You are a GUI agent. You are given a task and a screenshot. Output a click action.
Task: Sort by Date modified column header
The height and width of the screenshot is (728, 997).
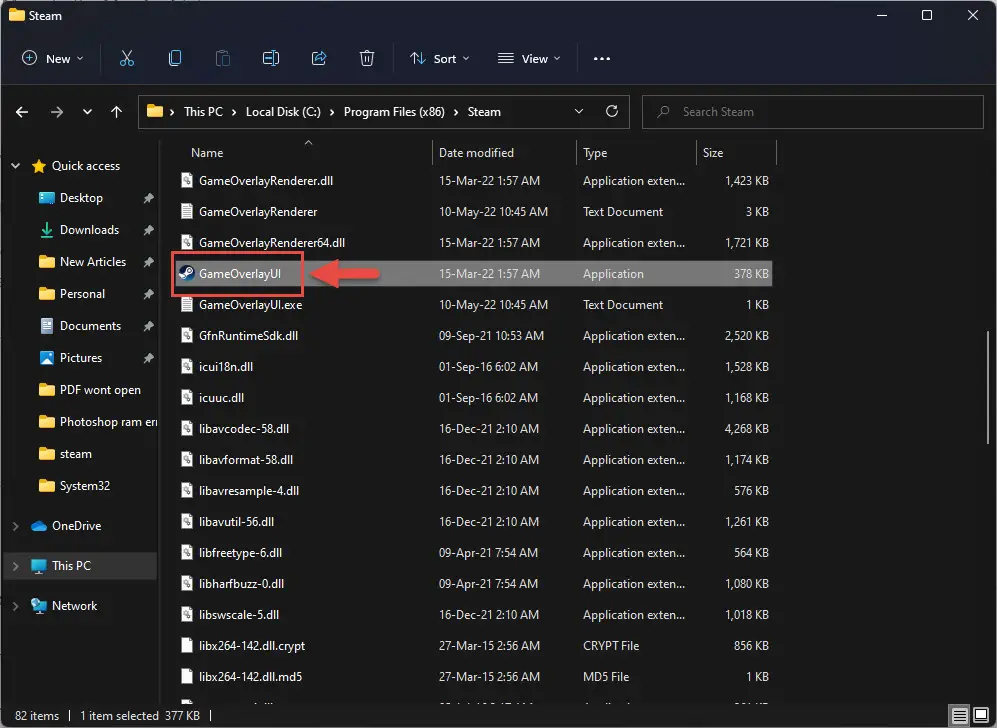tap(476, 153)
